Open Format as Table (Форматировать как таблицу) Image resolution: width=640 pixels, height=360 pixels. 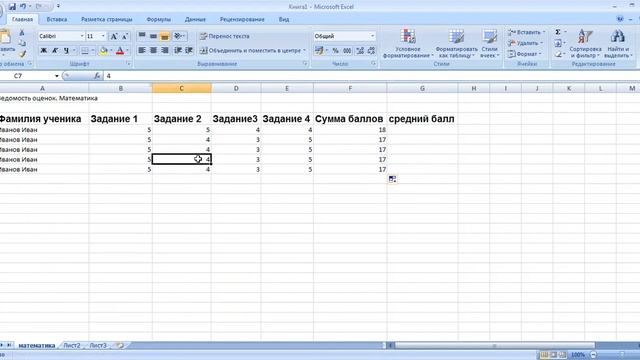[x=456, y=43]
